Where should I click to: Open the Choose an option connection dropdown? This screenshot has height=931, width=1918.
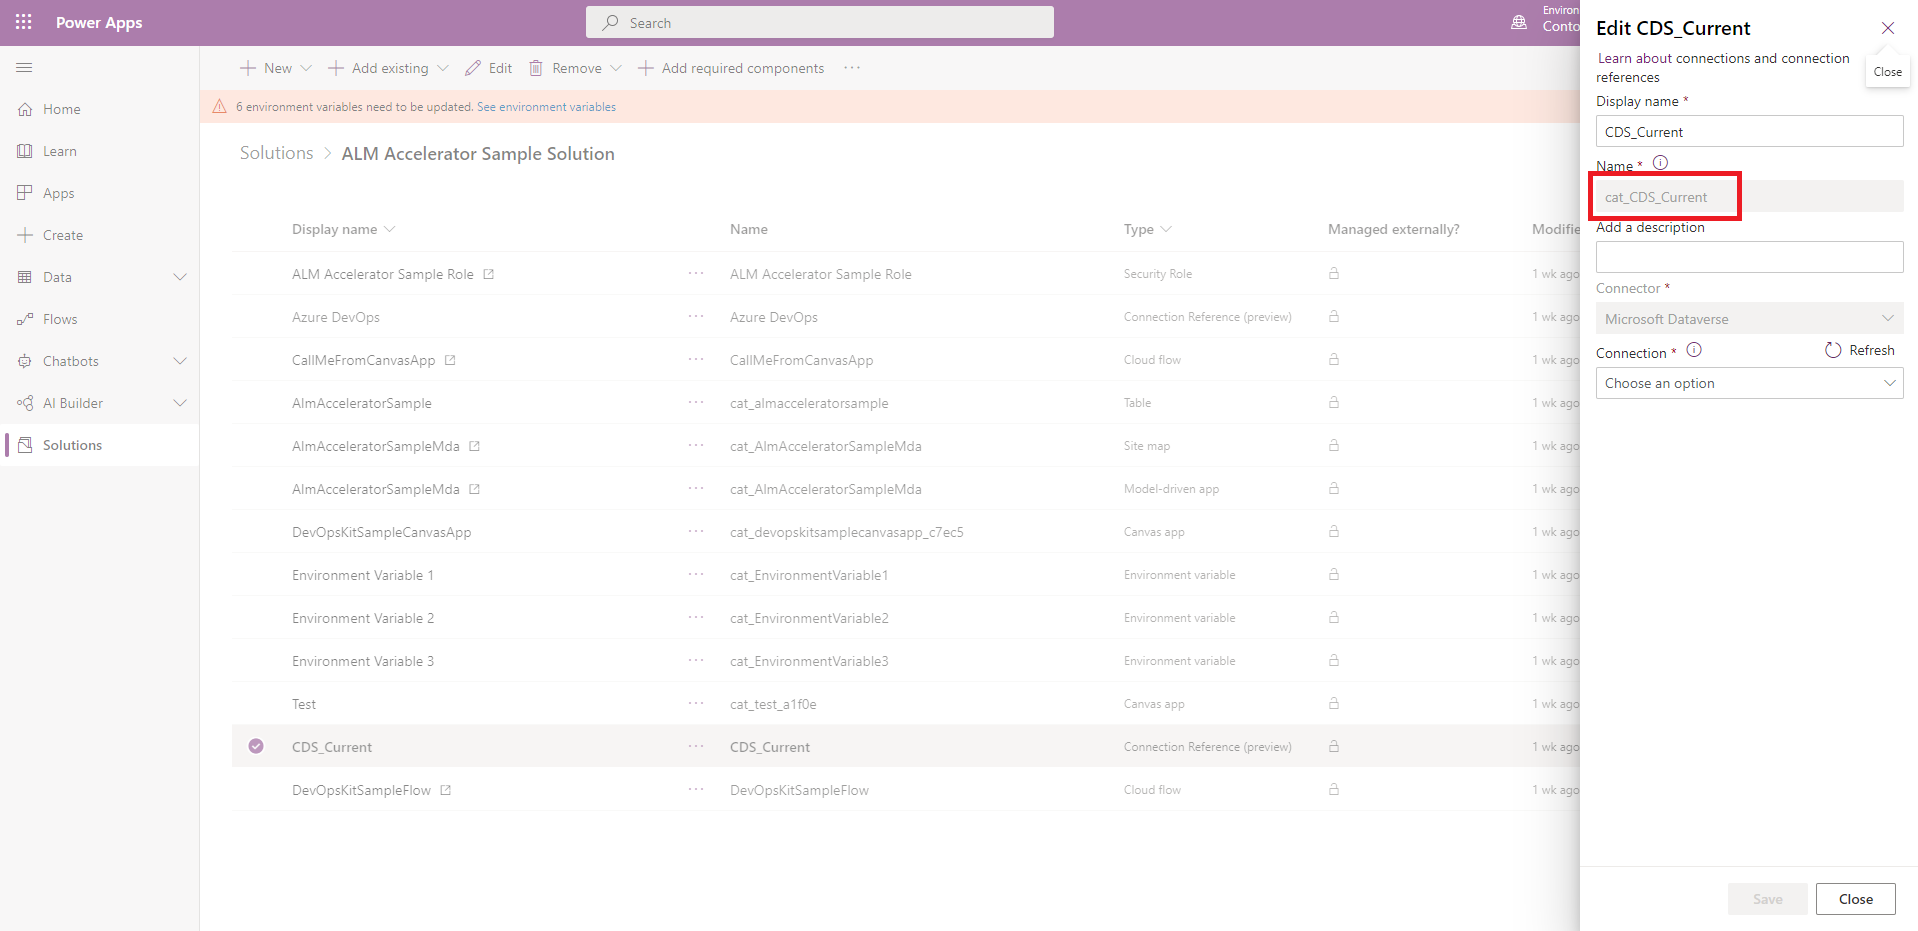coord(1749,383)
